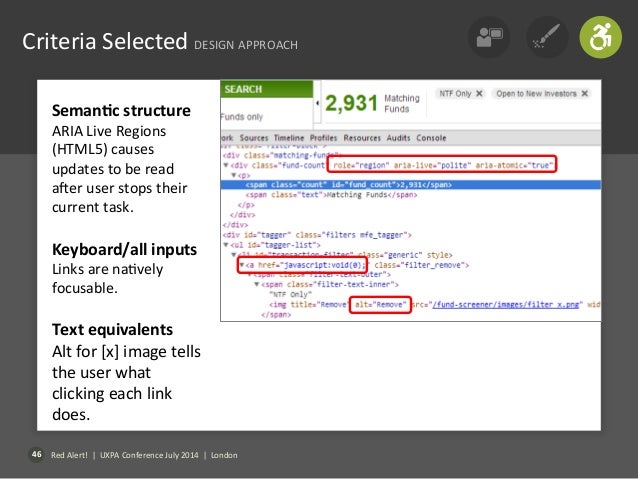
Task: Click the filter_x.png source link
Action: 505,304
